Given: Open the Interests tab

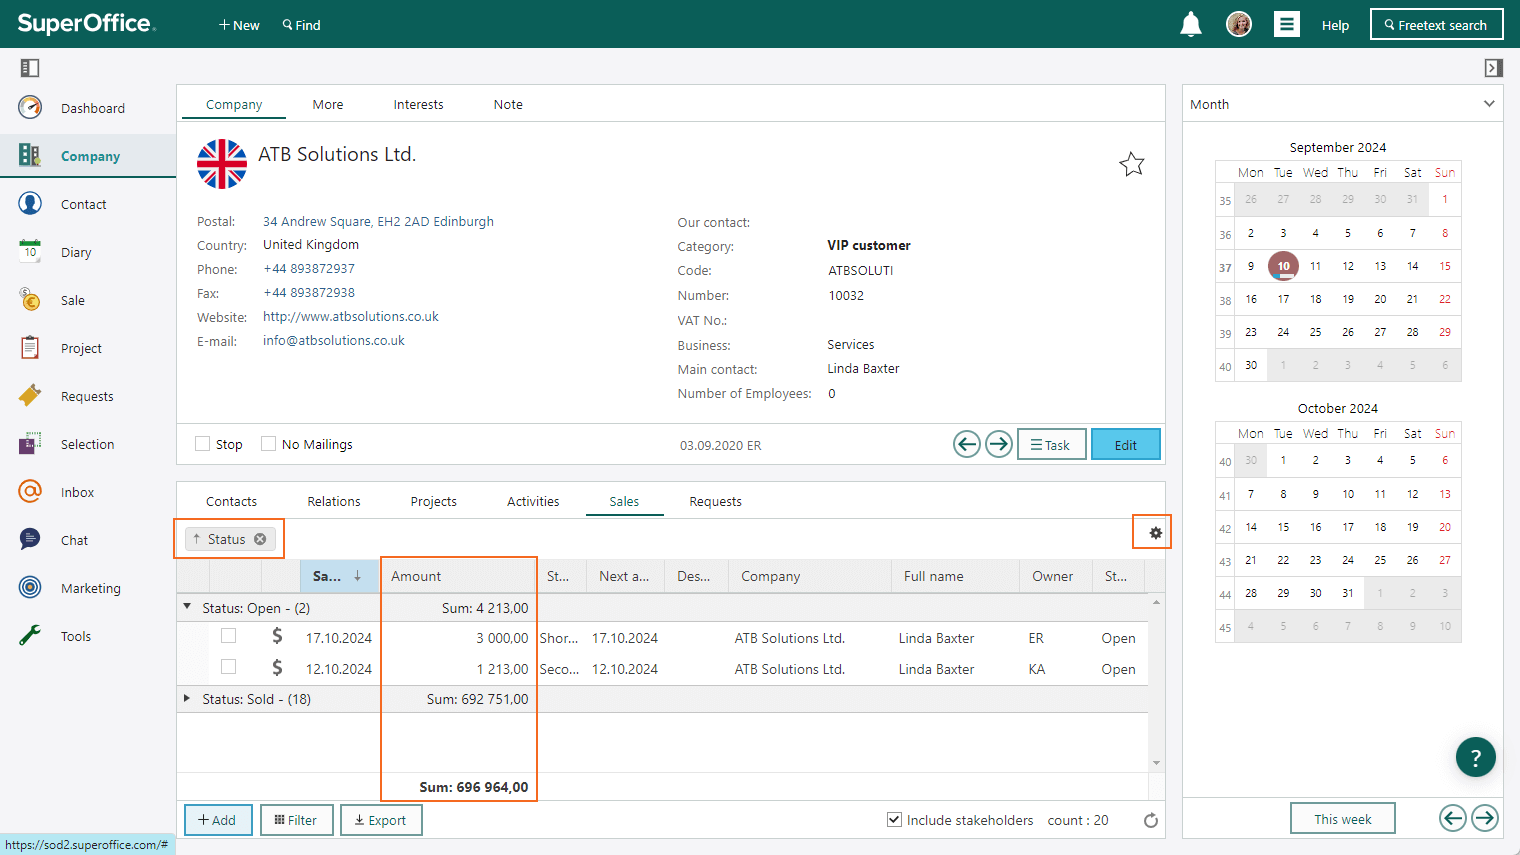Looking at the screenshot, I should [418, 104].
